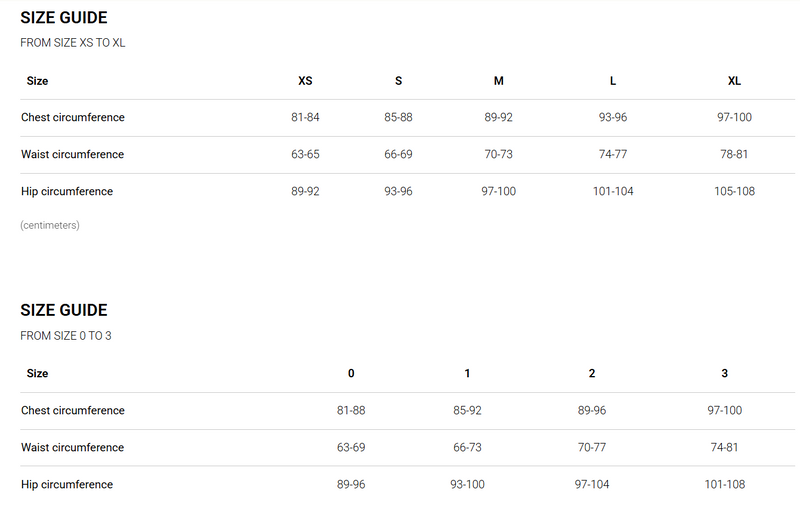Image resolution: width=800 pixels, height=511 pixels.
Task: Select waist value 78-81 under XL
Action: click(734, 155)
